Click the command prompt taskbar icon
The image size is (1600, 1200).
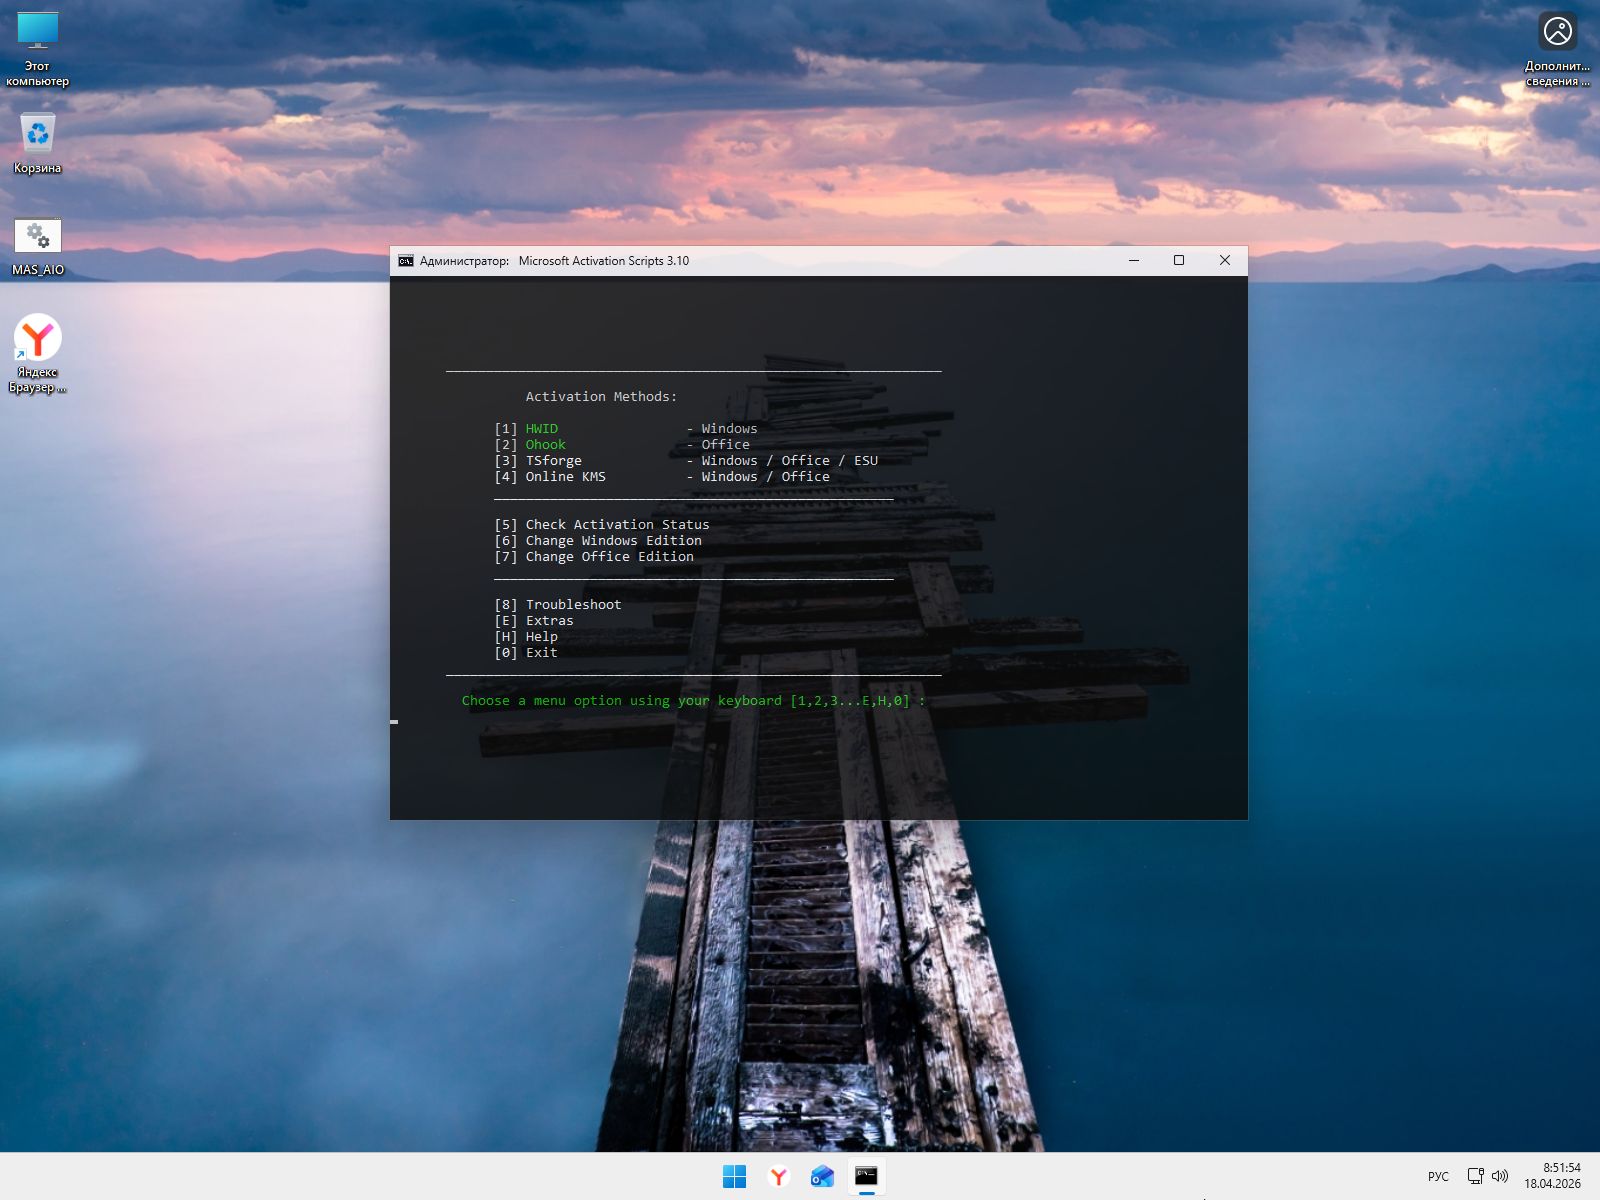point(866,1177)
